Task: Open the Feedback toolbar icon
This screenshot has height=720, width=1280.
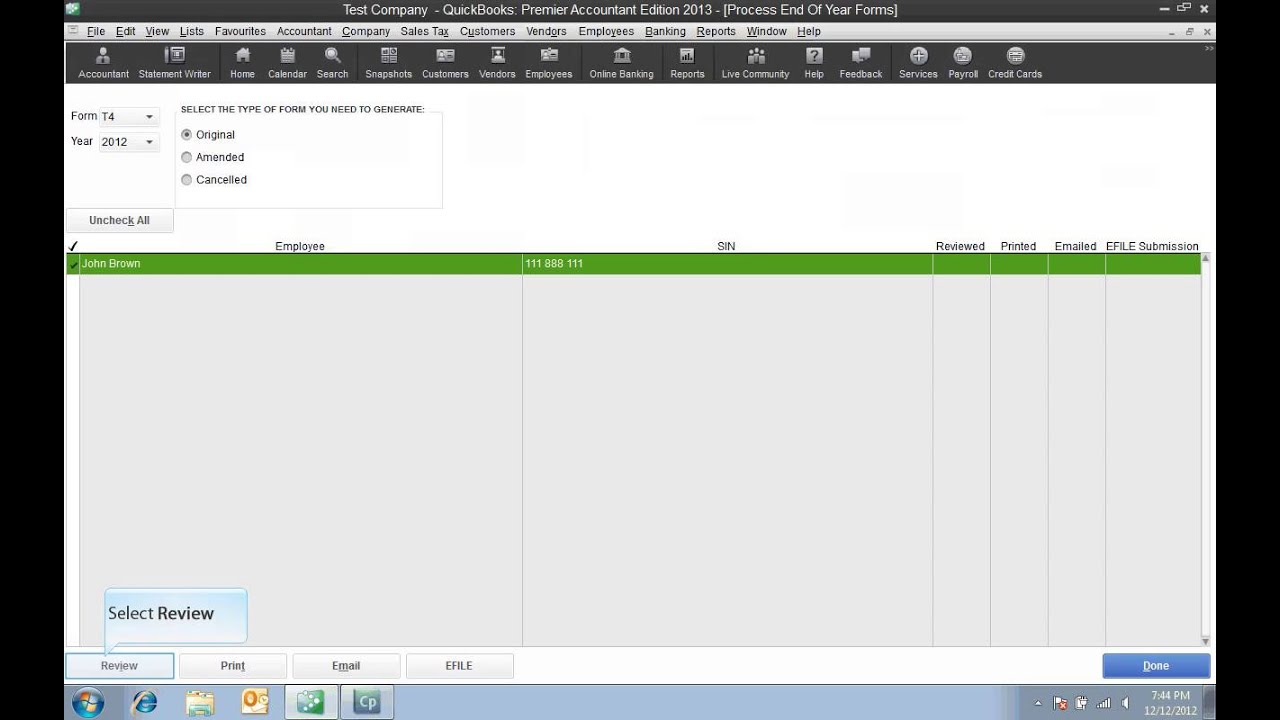Action: [861, 62]
